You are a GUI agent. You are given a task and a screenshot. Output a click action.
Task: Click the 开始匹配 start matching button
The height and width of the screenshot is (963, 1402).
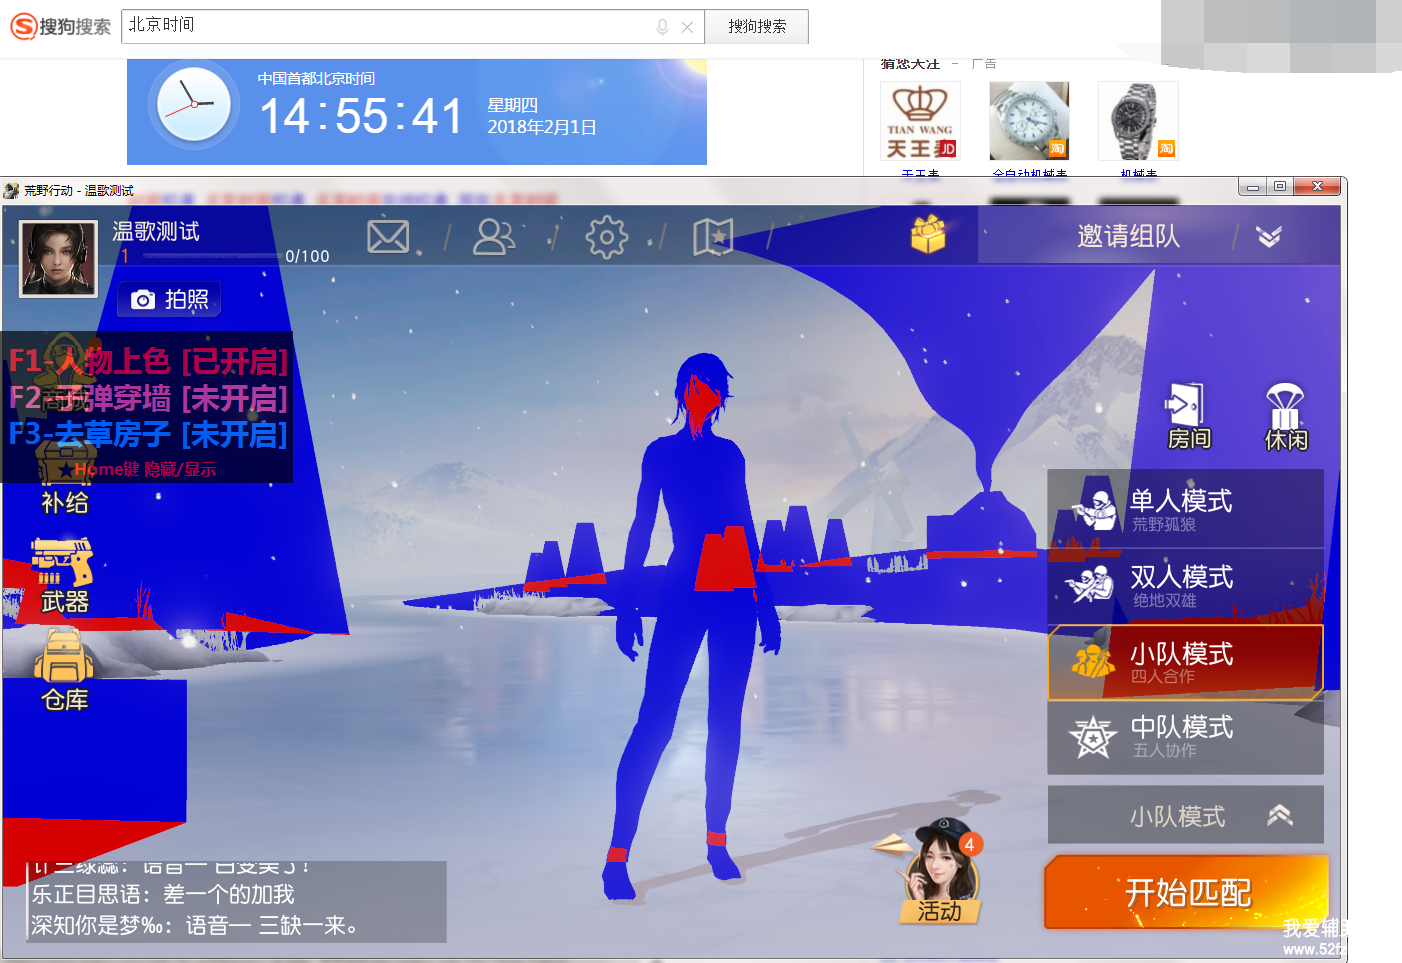[1187, 892]
